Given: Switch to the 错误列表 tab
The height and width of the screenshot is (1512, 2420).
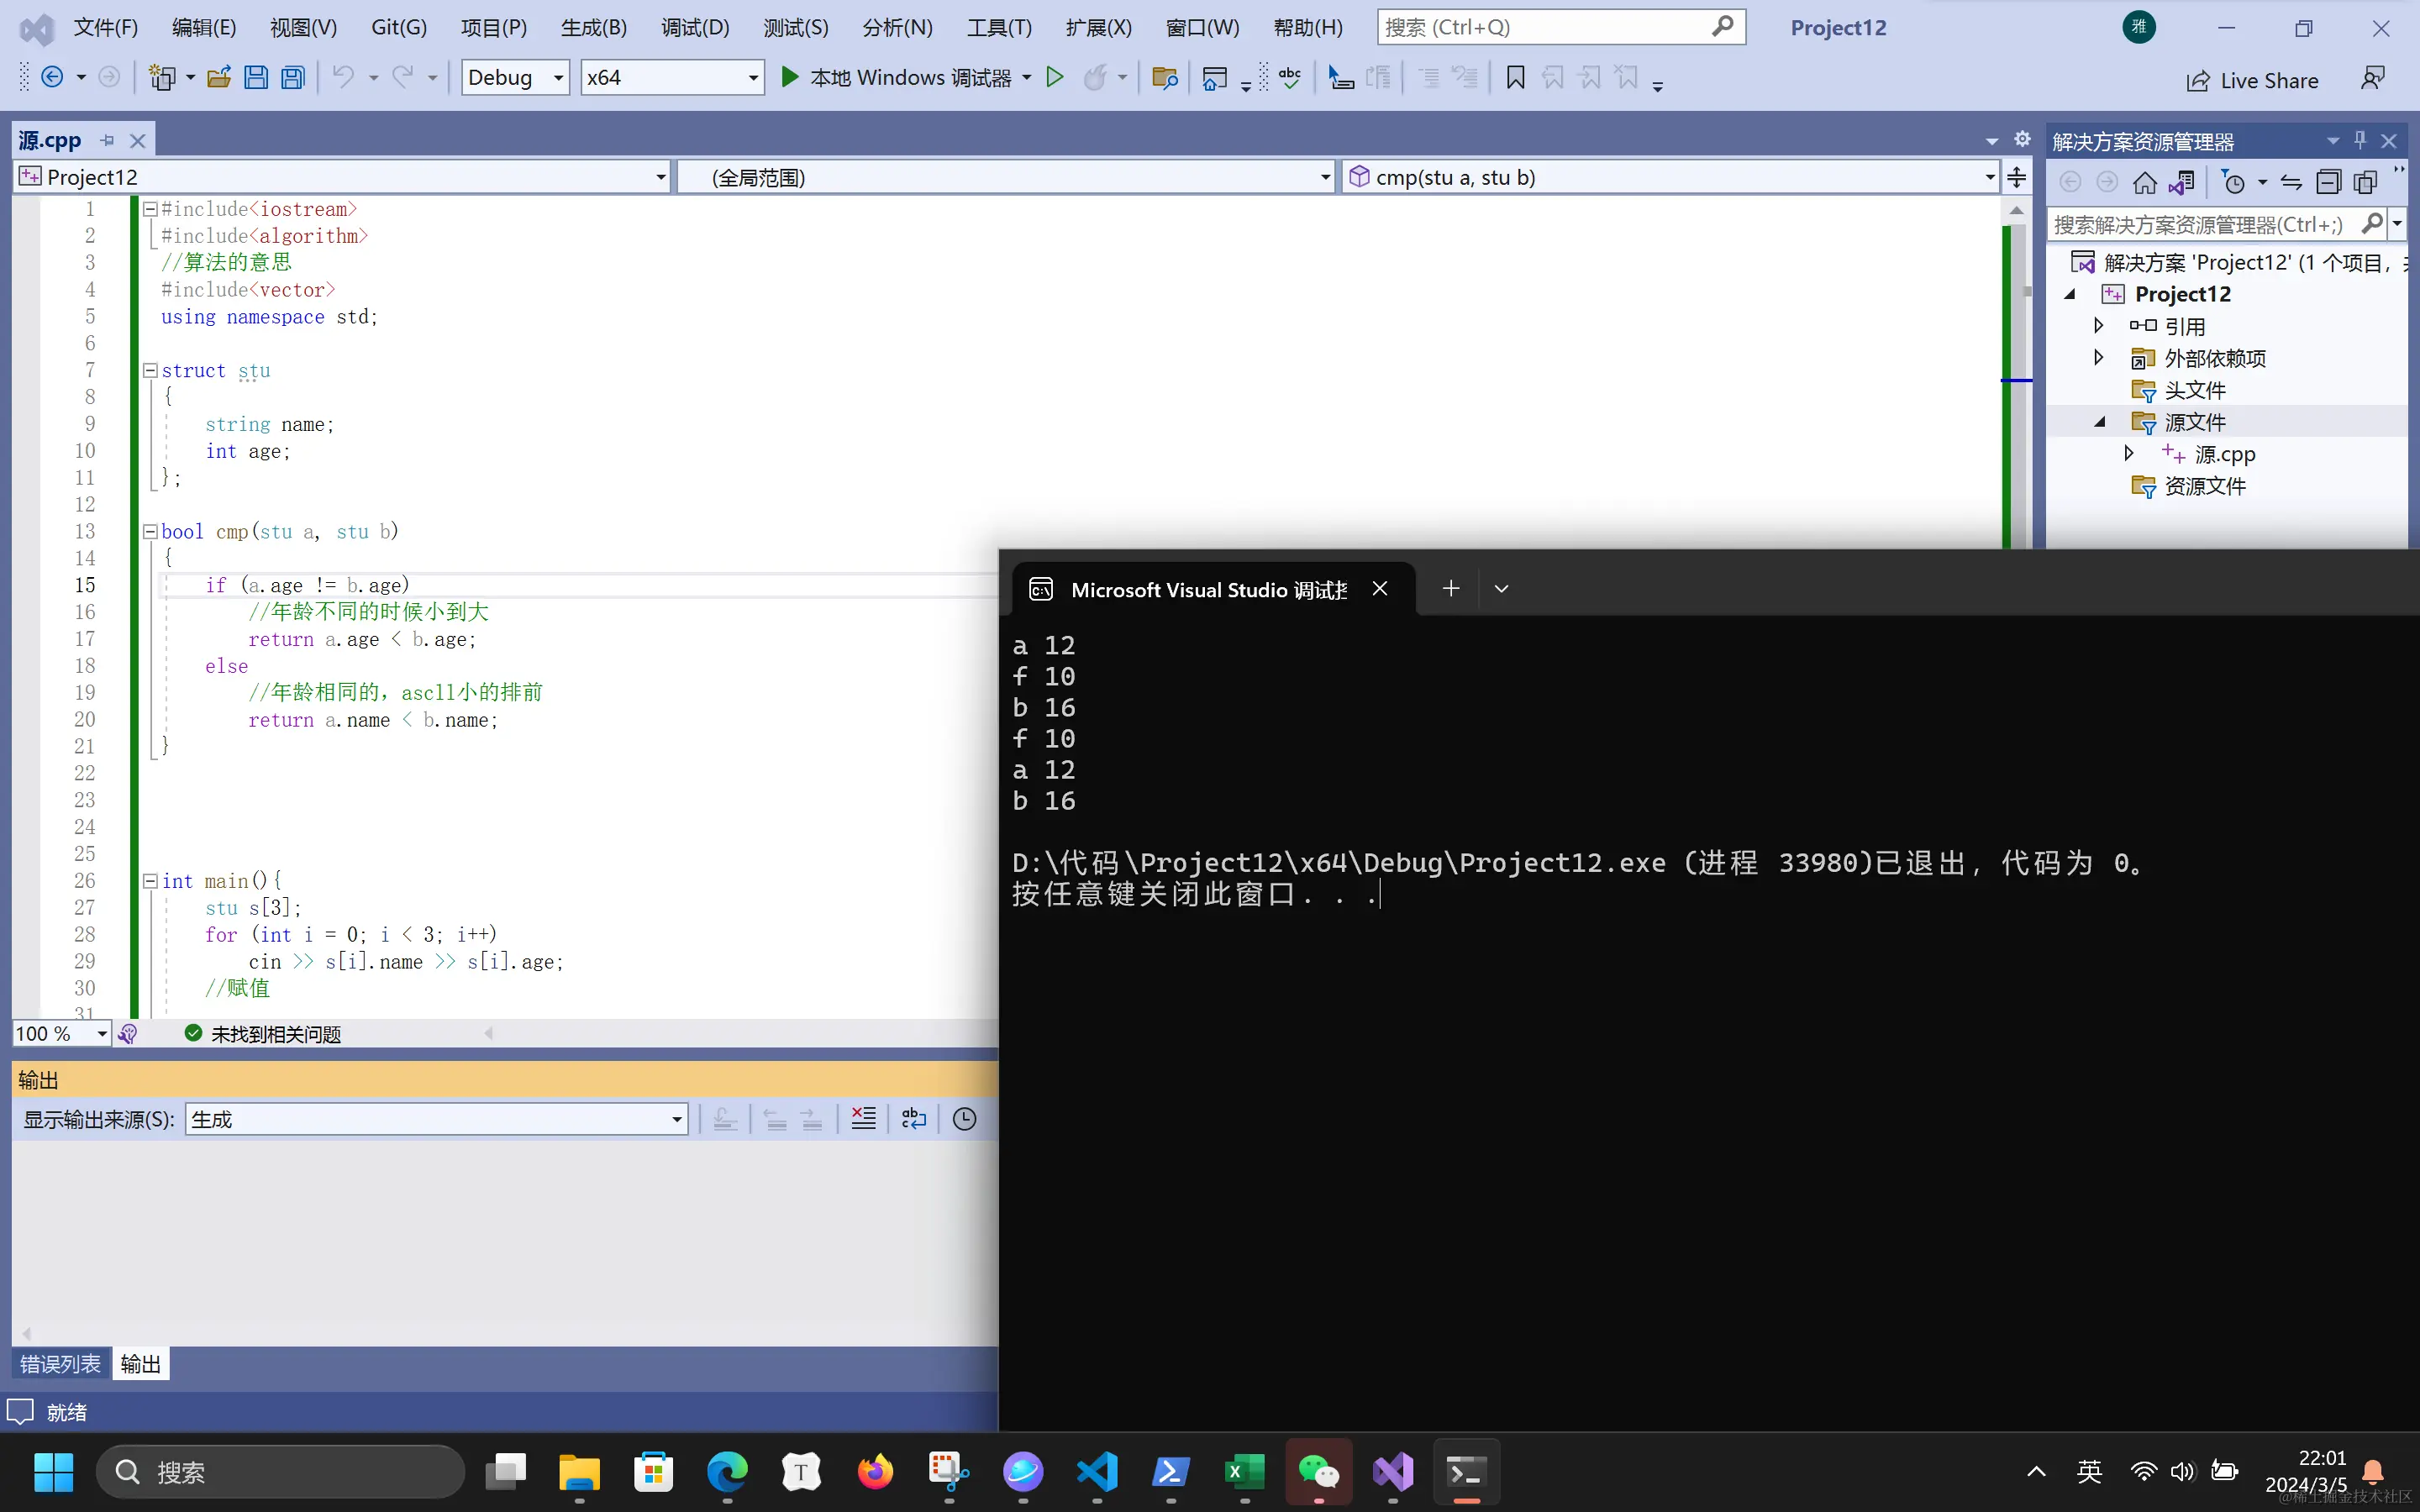Looking at the screenshot, I should pyautogui.click(x=60, y=1364).
